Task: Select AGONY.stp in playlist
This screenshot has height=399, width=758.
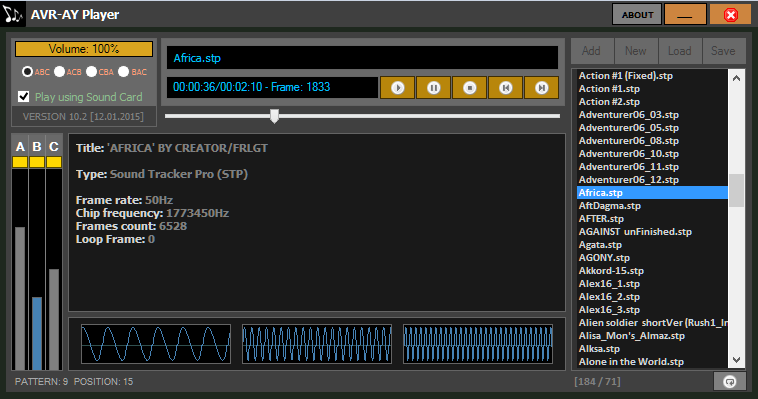Action: pyautogui.click(x=652, y=258)
